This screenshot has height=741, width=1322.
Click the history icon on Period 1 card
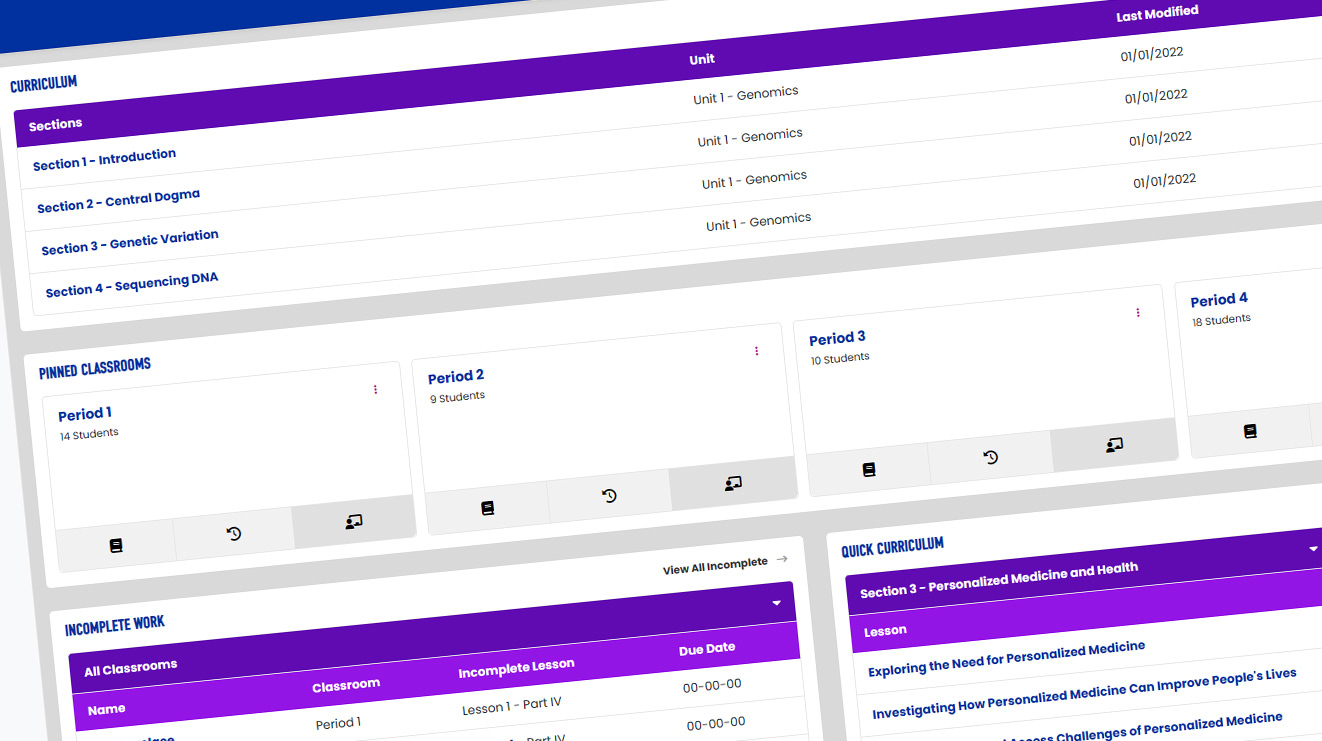pos(233,534)
